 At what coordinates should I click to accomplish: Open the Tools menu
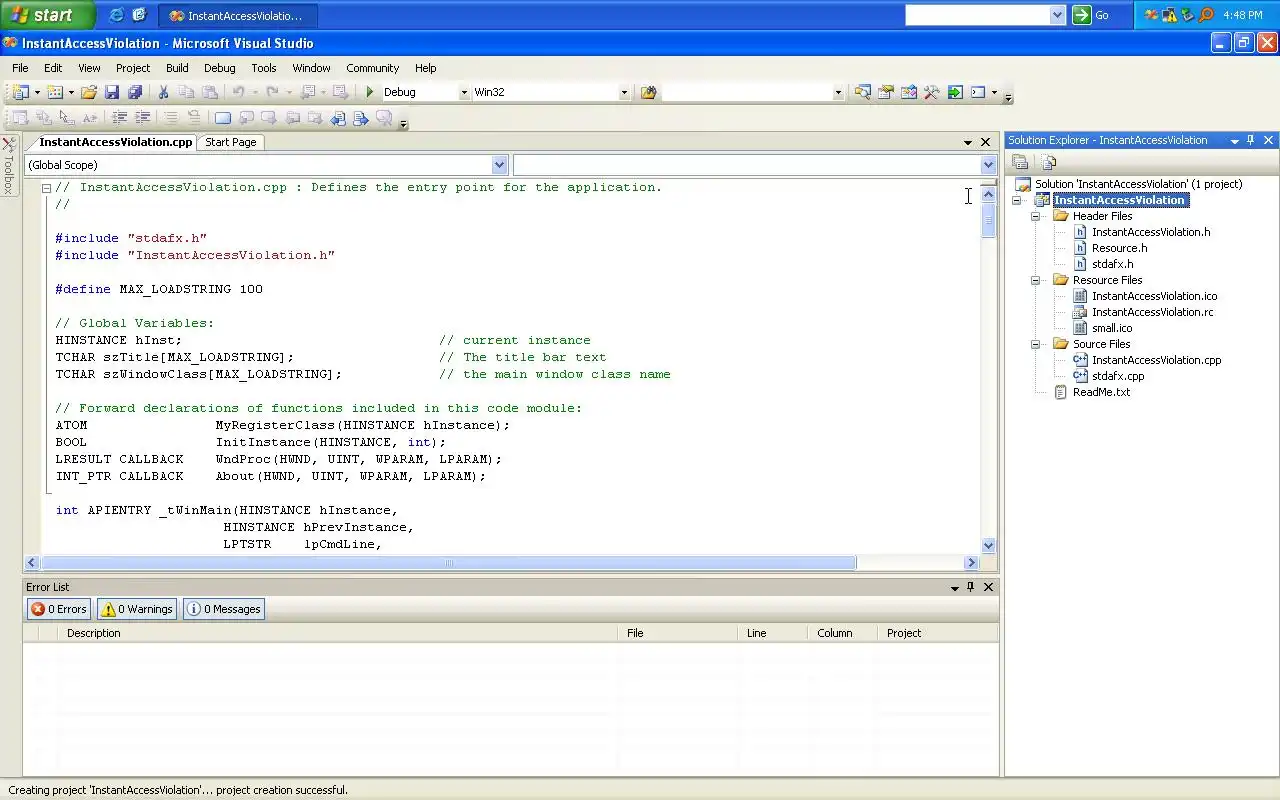point(264,68)
